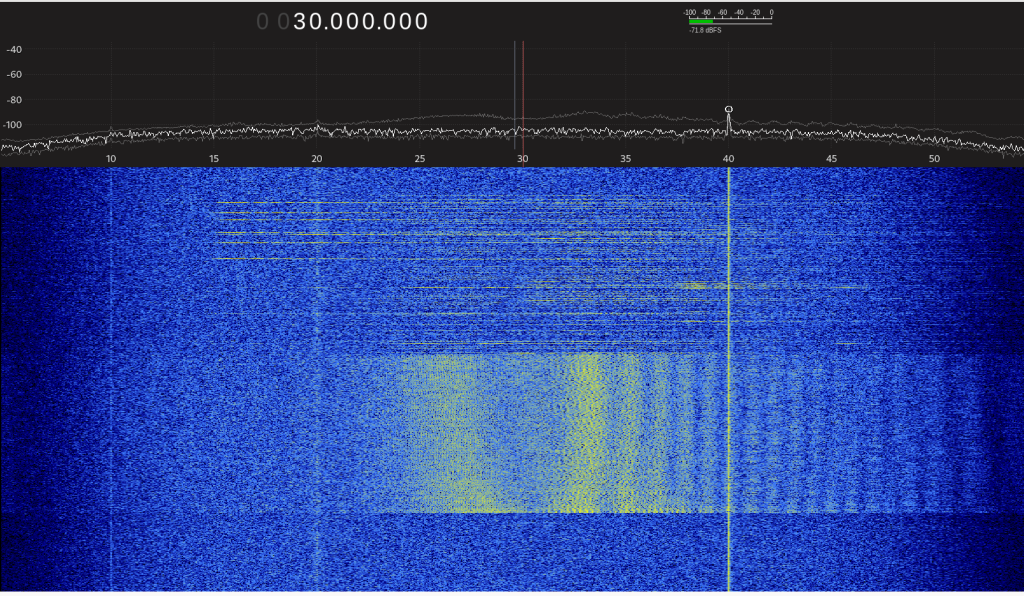The width and height of the screenshot is (1024, 596).
Task: Click the 50 frequency axis label
Action: (934, 159)
